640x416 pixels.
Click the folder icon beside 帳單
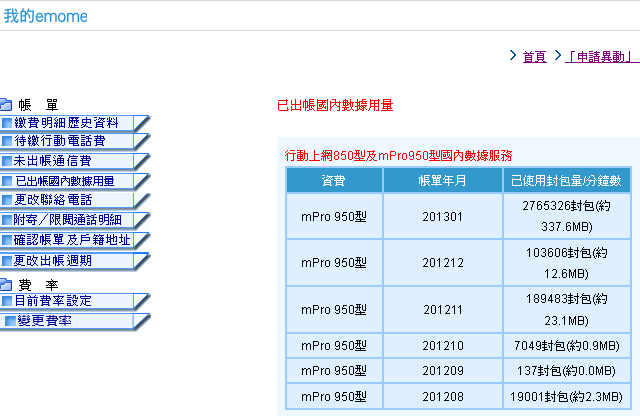(6, 105)
